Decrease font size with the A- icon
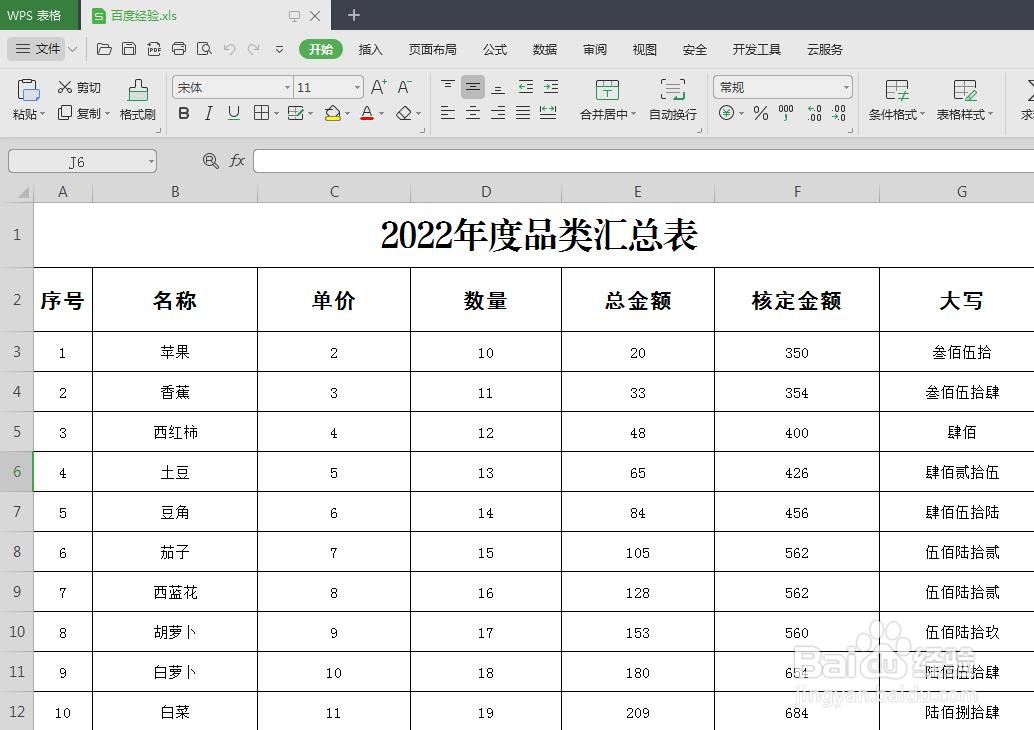Image resolution: width=1034 pixels, height=730 pixels. 404,87
